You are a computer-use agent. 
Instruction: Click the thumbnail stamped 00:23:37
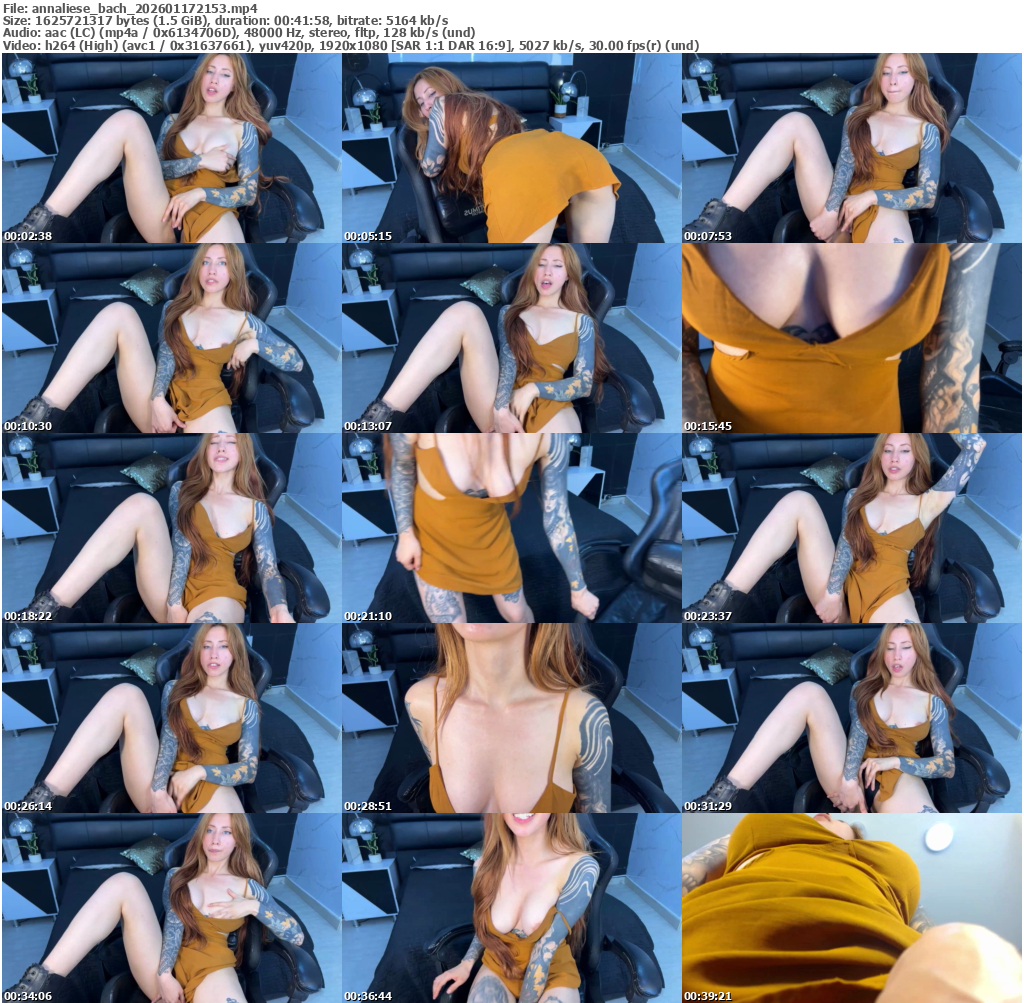click(x=851, y=528)
